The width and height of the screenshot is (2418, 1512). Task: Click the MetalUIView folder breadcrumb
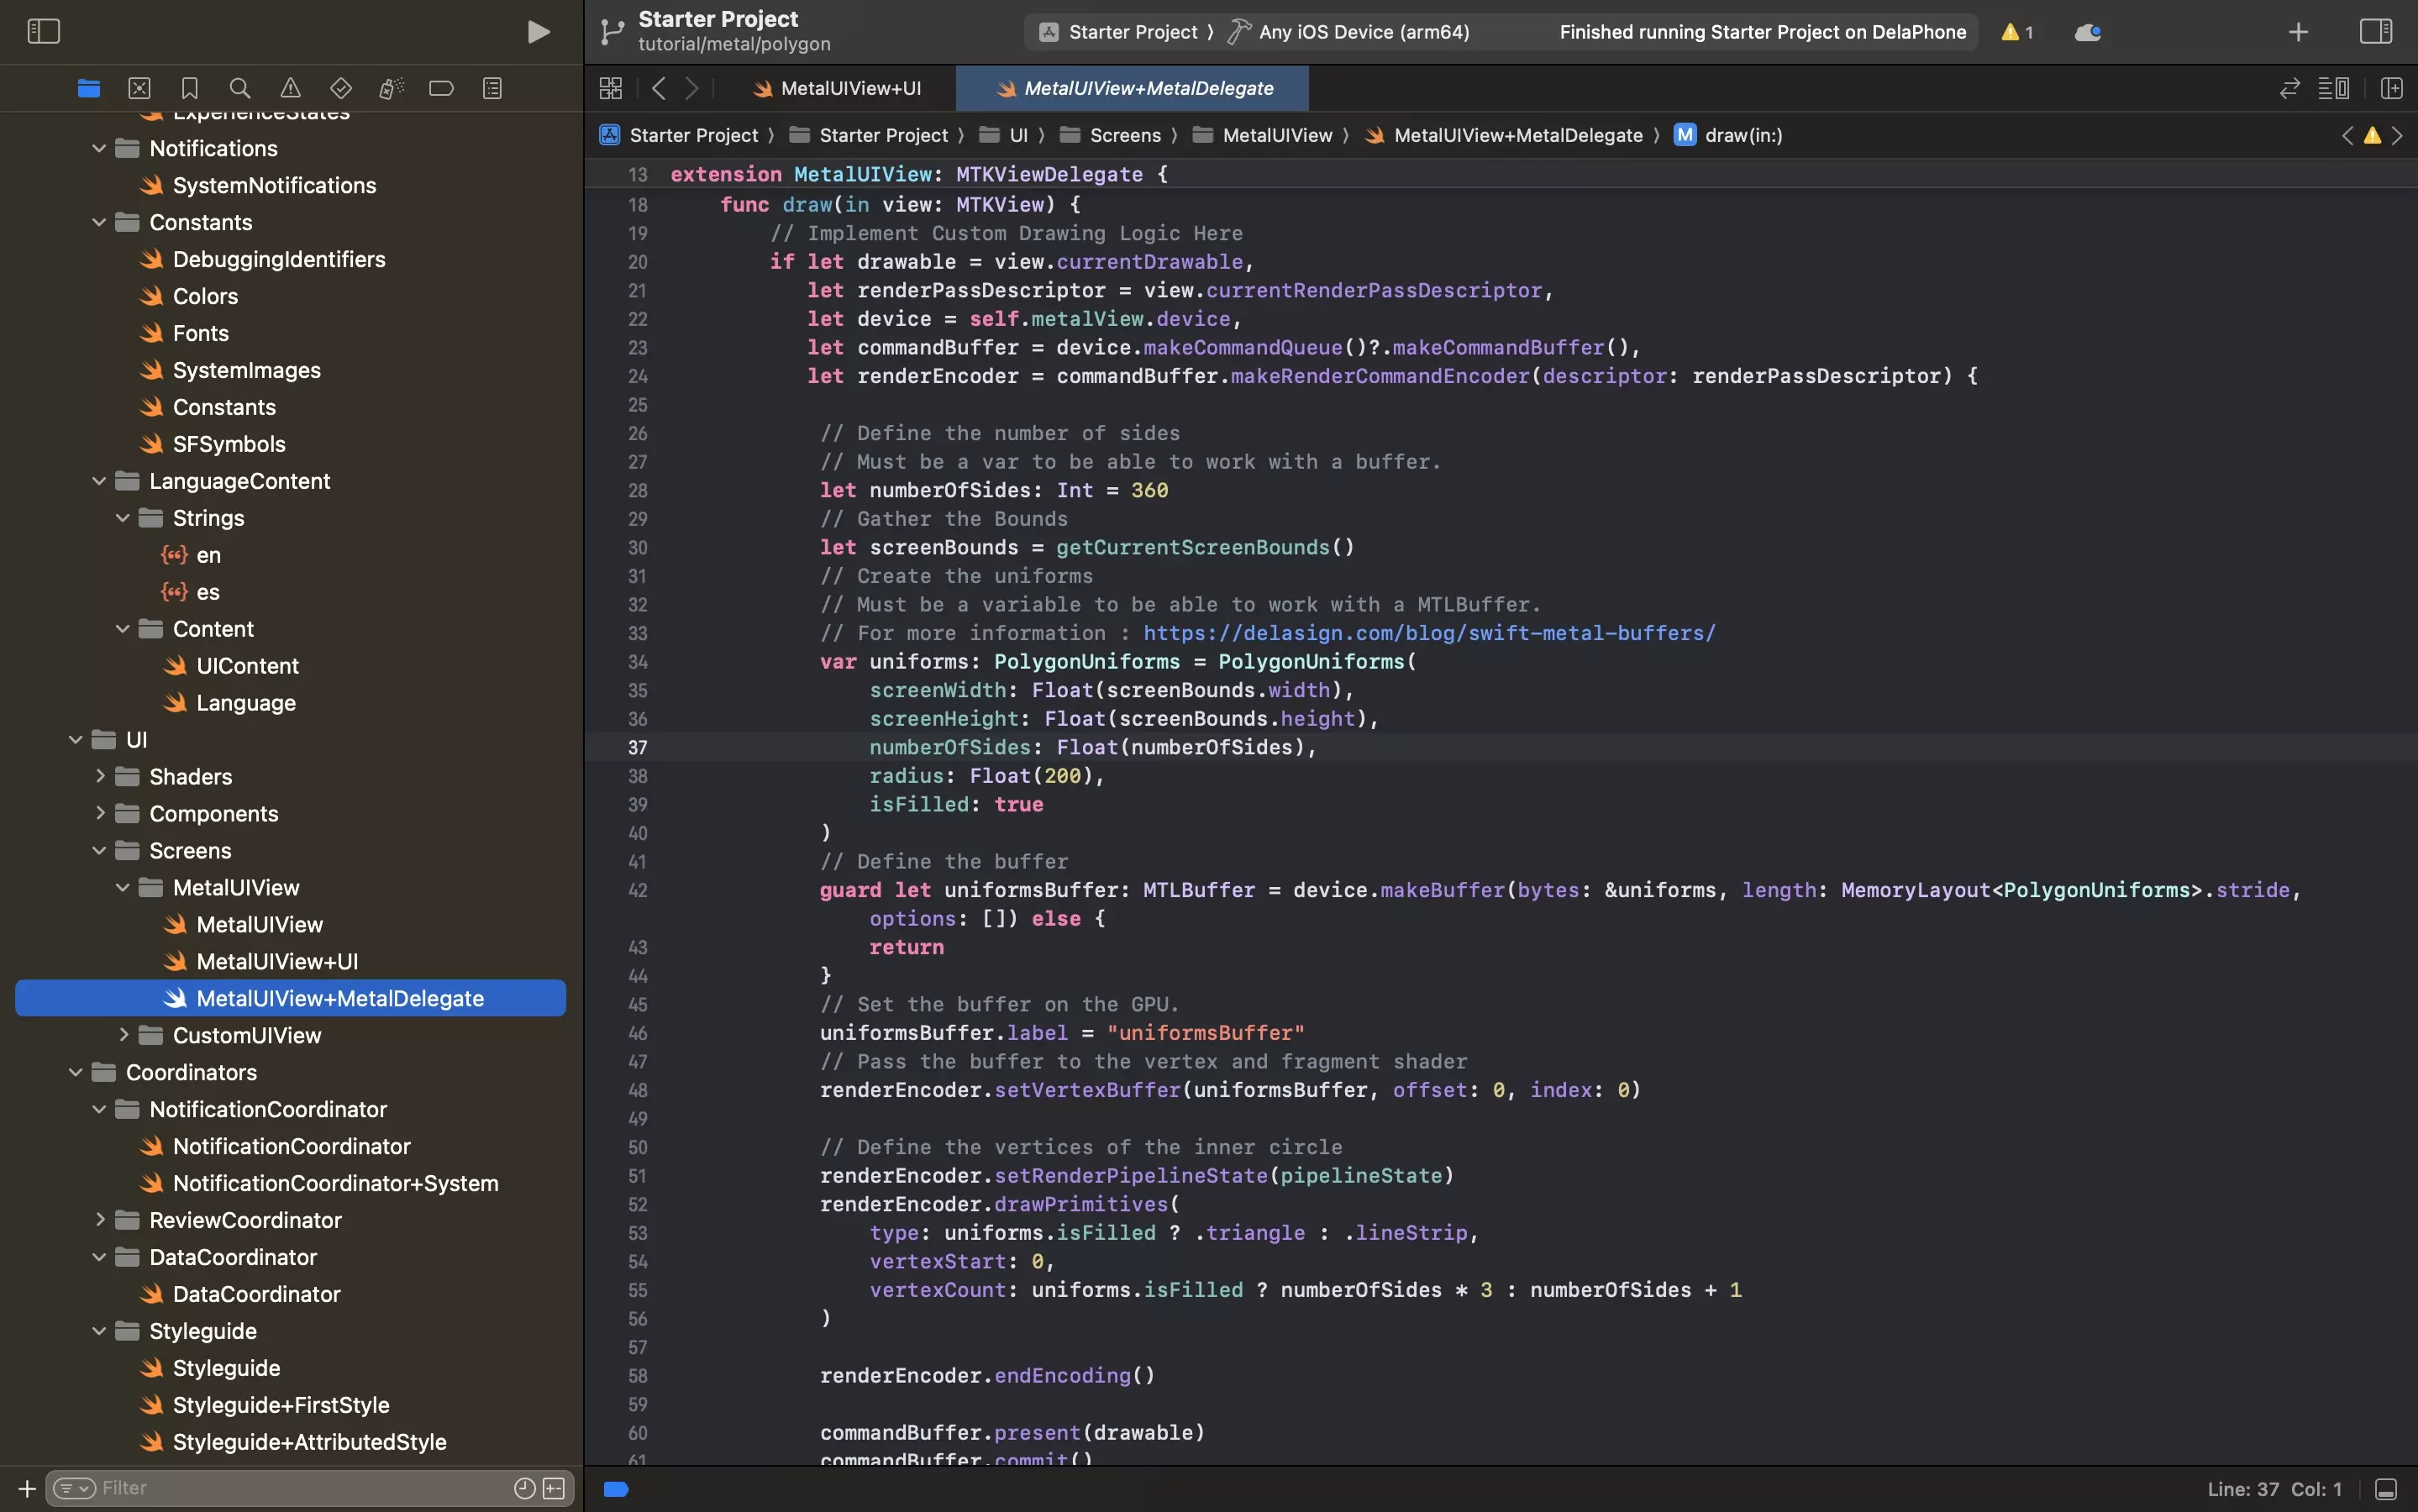tap(1263, 135)
